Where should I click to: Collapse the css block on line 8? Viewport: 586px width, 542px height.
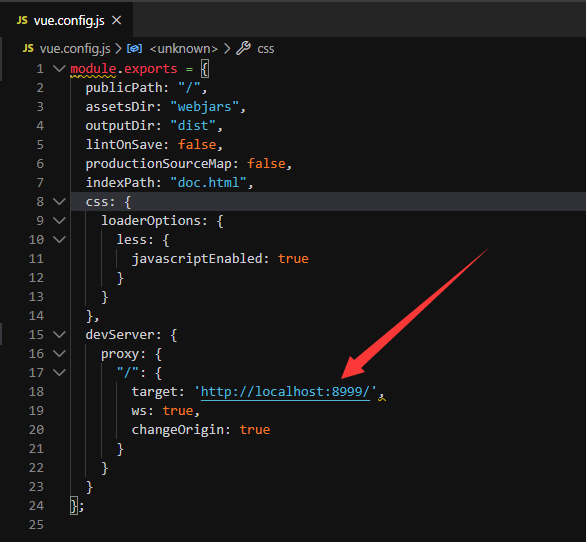[x=59, y=201]
